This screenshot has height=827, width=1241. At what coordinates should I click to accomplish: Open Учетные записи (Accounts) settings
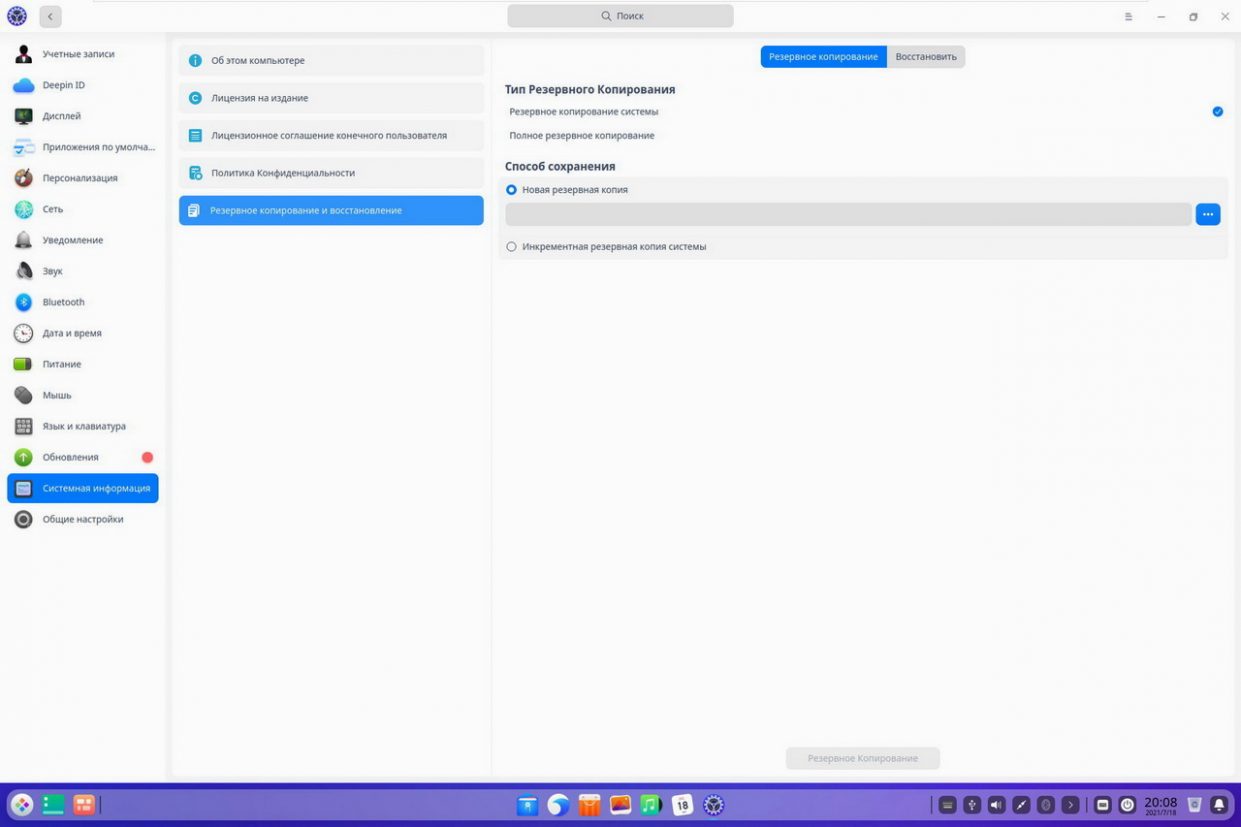(x=78, y=54)
